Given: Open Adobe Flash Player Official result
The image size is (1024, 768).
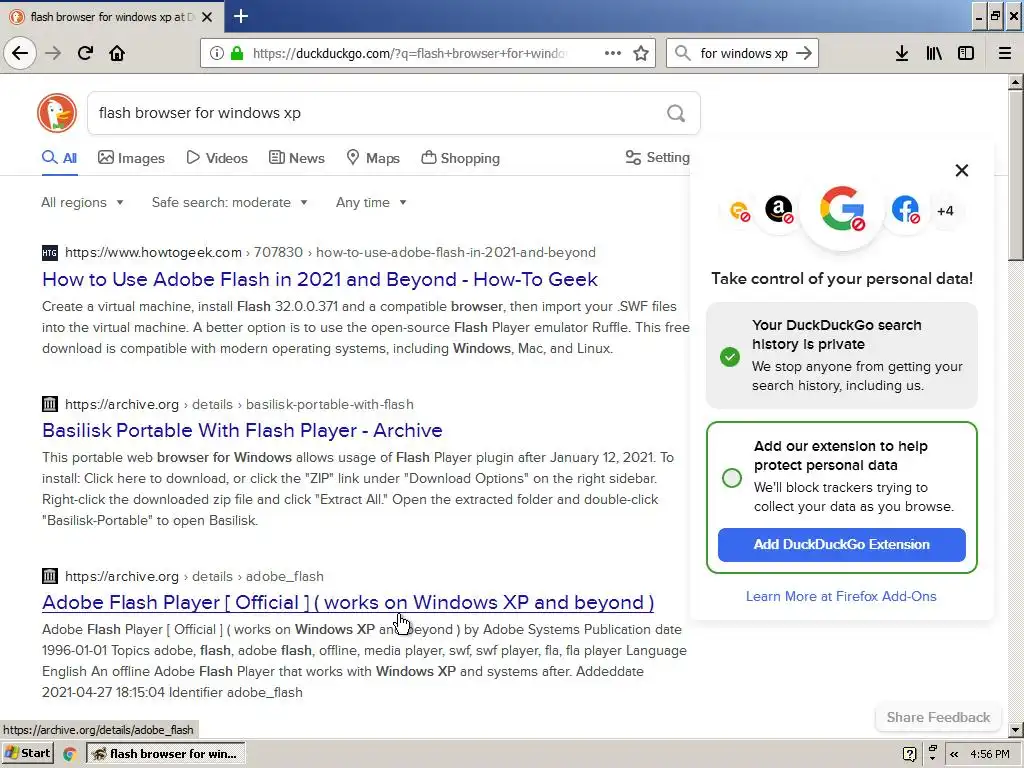Looking at the screenshot, I should [x=348, y=602].
